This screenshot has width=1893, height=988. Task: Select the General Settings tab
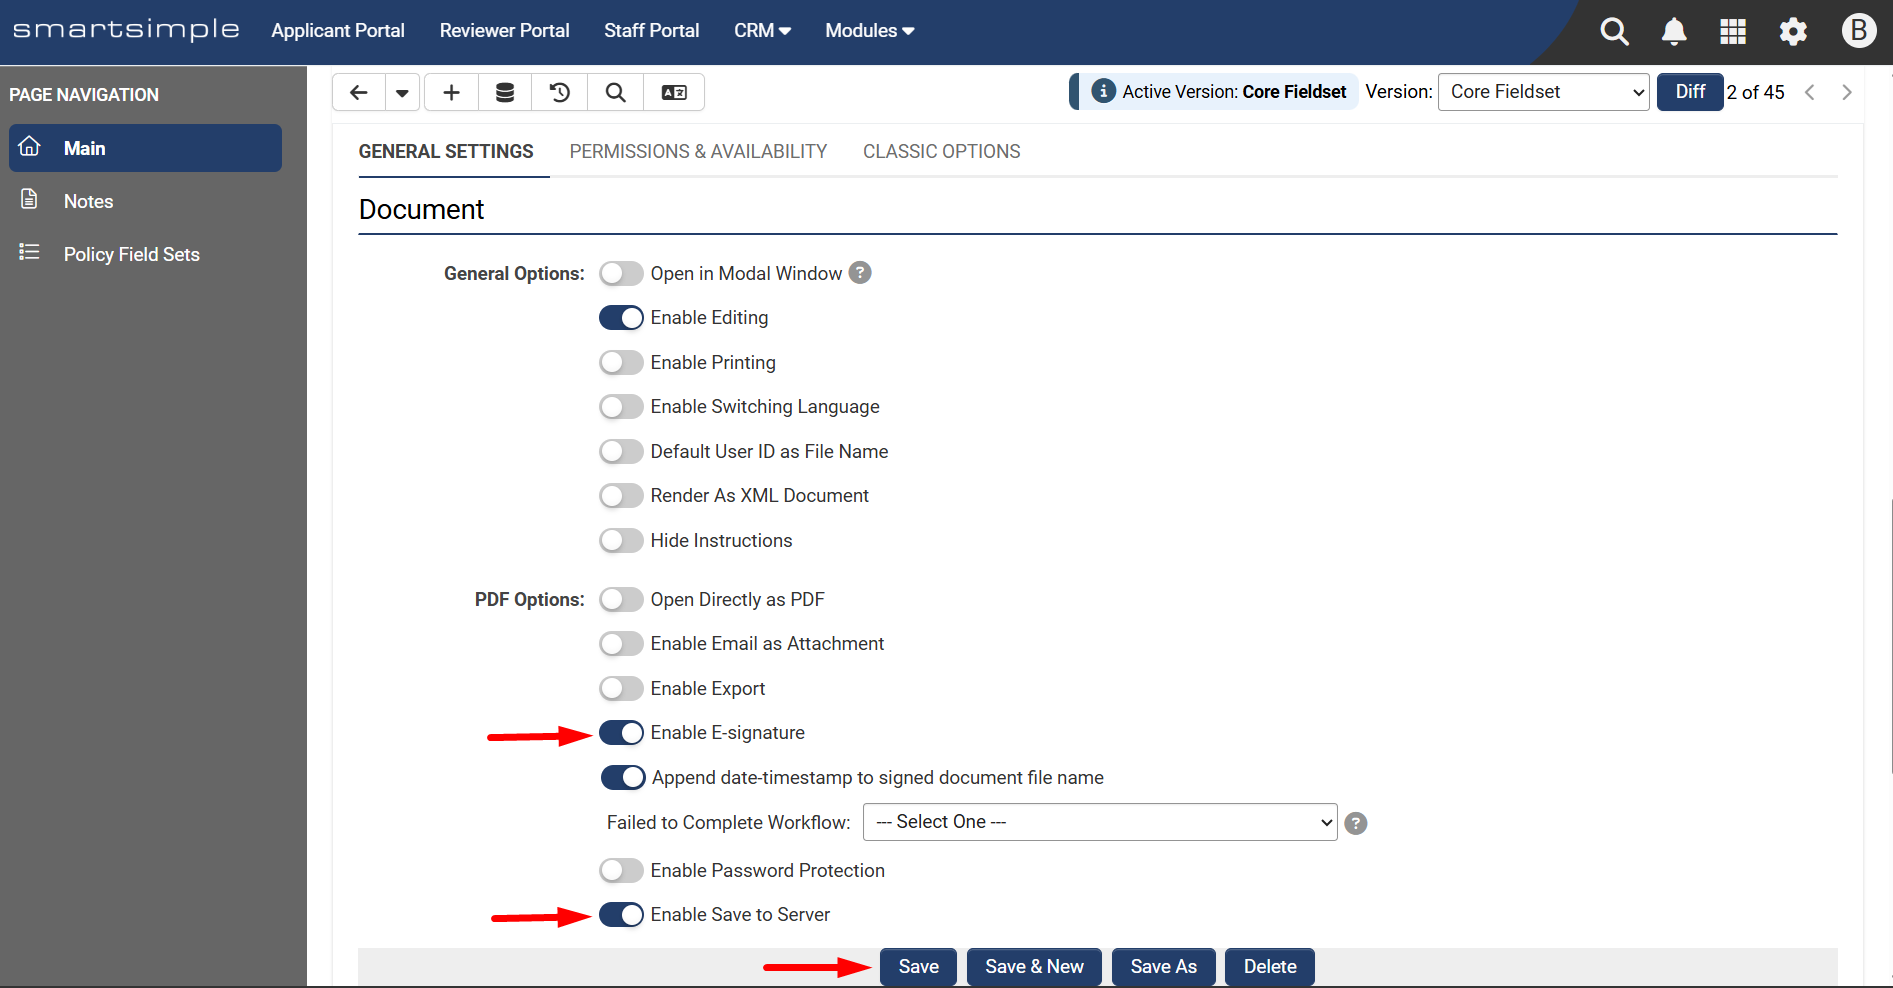click(x=446, y=152)
